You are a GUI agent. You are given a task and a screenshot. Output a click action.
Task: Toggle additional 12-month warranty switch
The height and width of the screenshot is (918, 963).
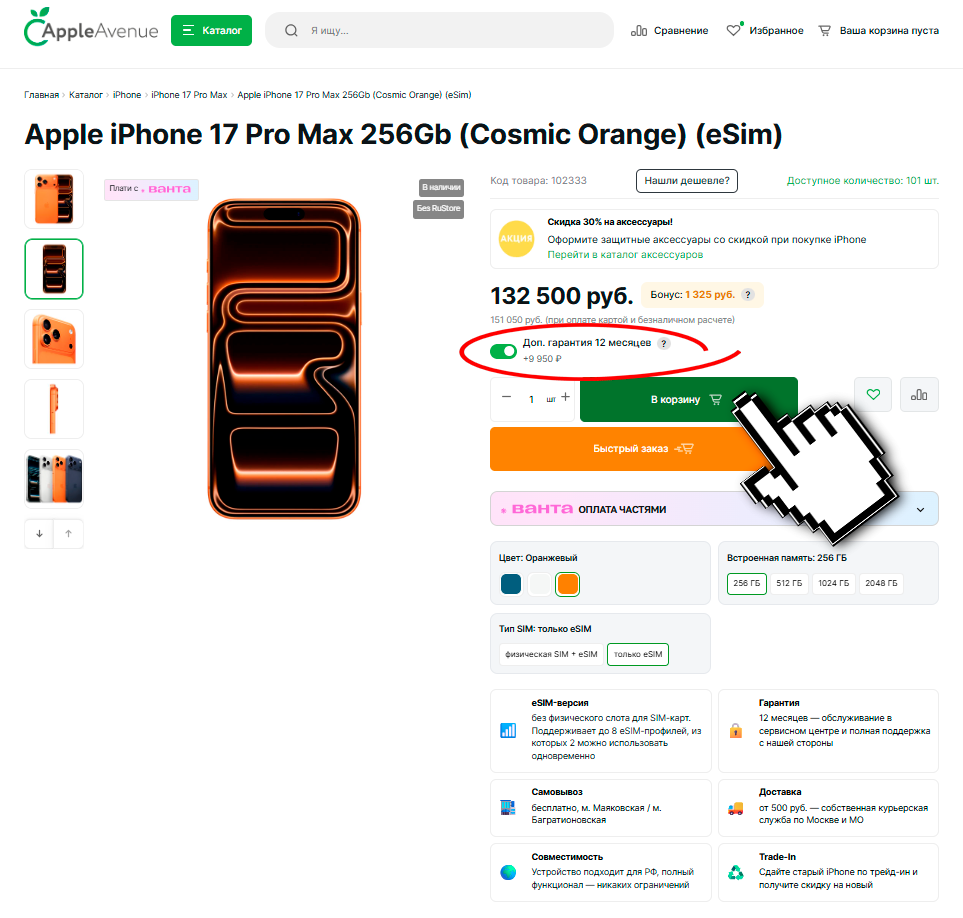(x=503, y=351)
